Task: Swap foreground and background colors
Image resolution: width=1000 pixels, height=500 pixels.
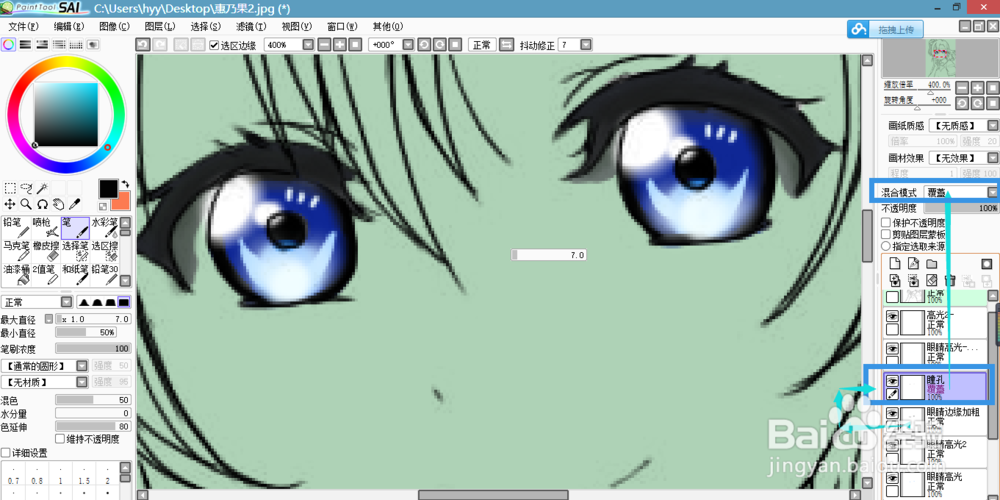Action: click(125, 184)
